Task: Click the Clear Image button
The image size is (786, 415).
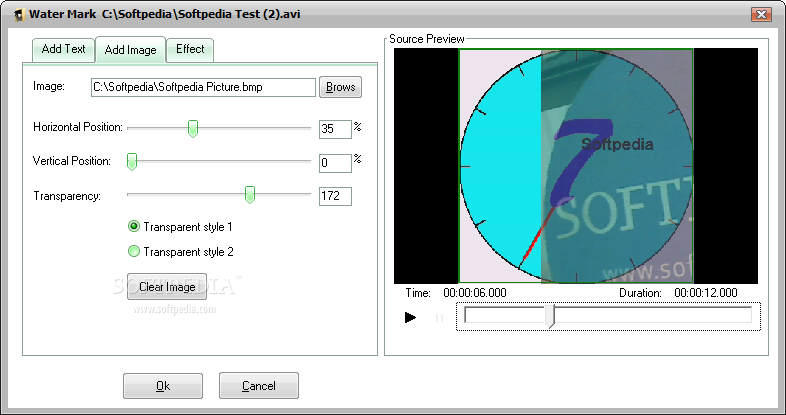Action: point(167,287)
